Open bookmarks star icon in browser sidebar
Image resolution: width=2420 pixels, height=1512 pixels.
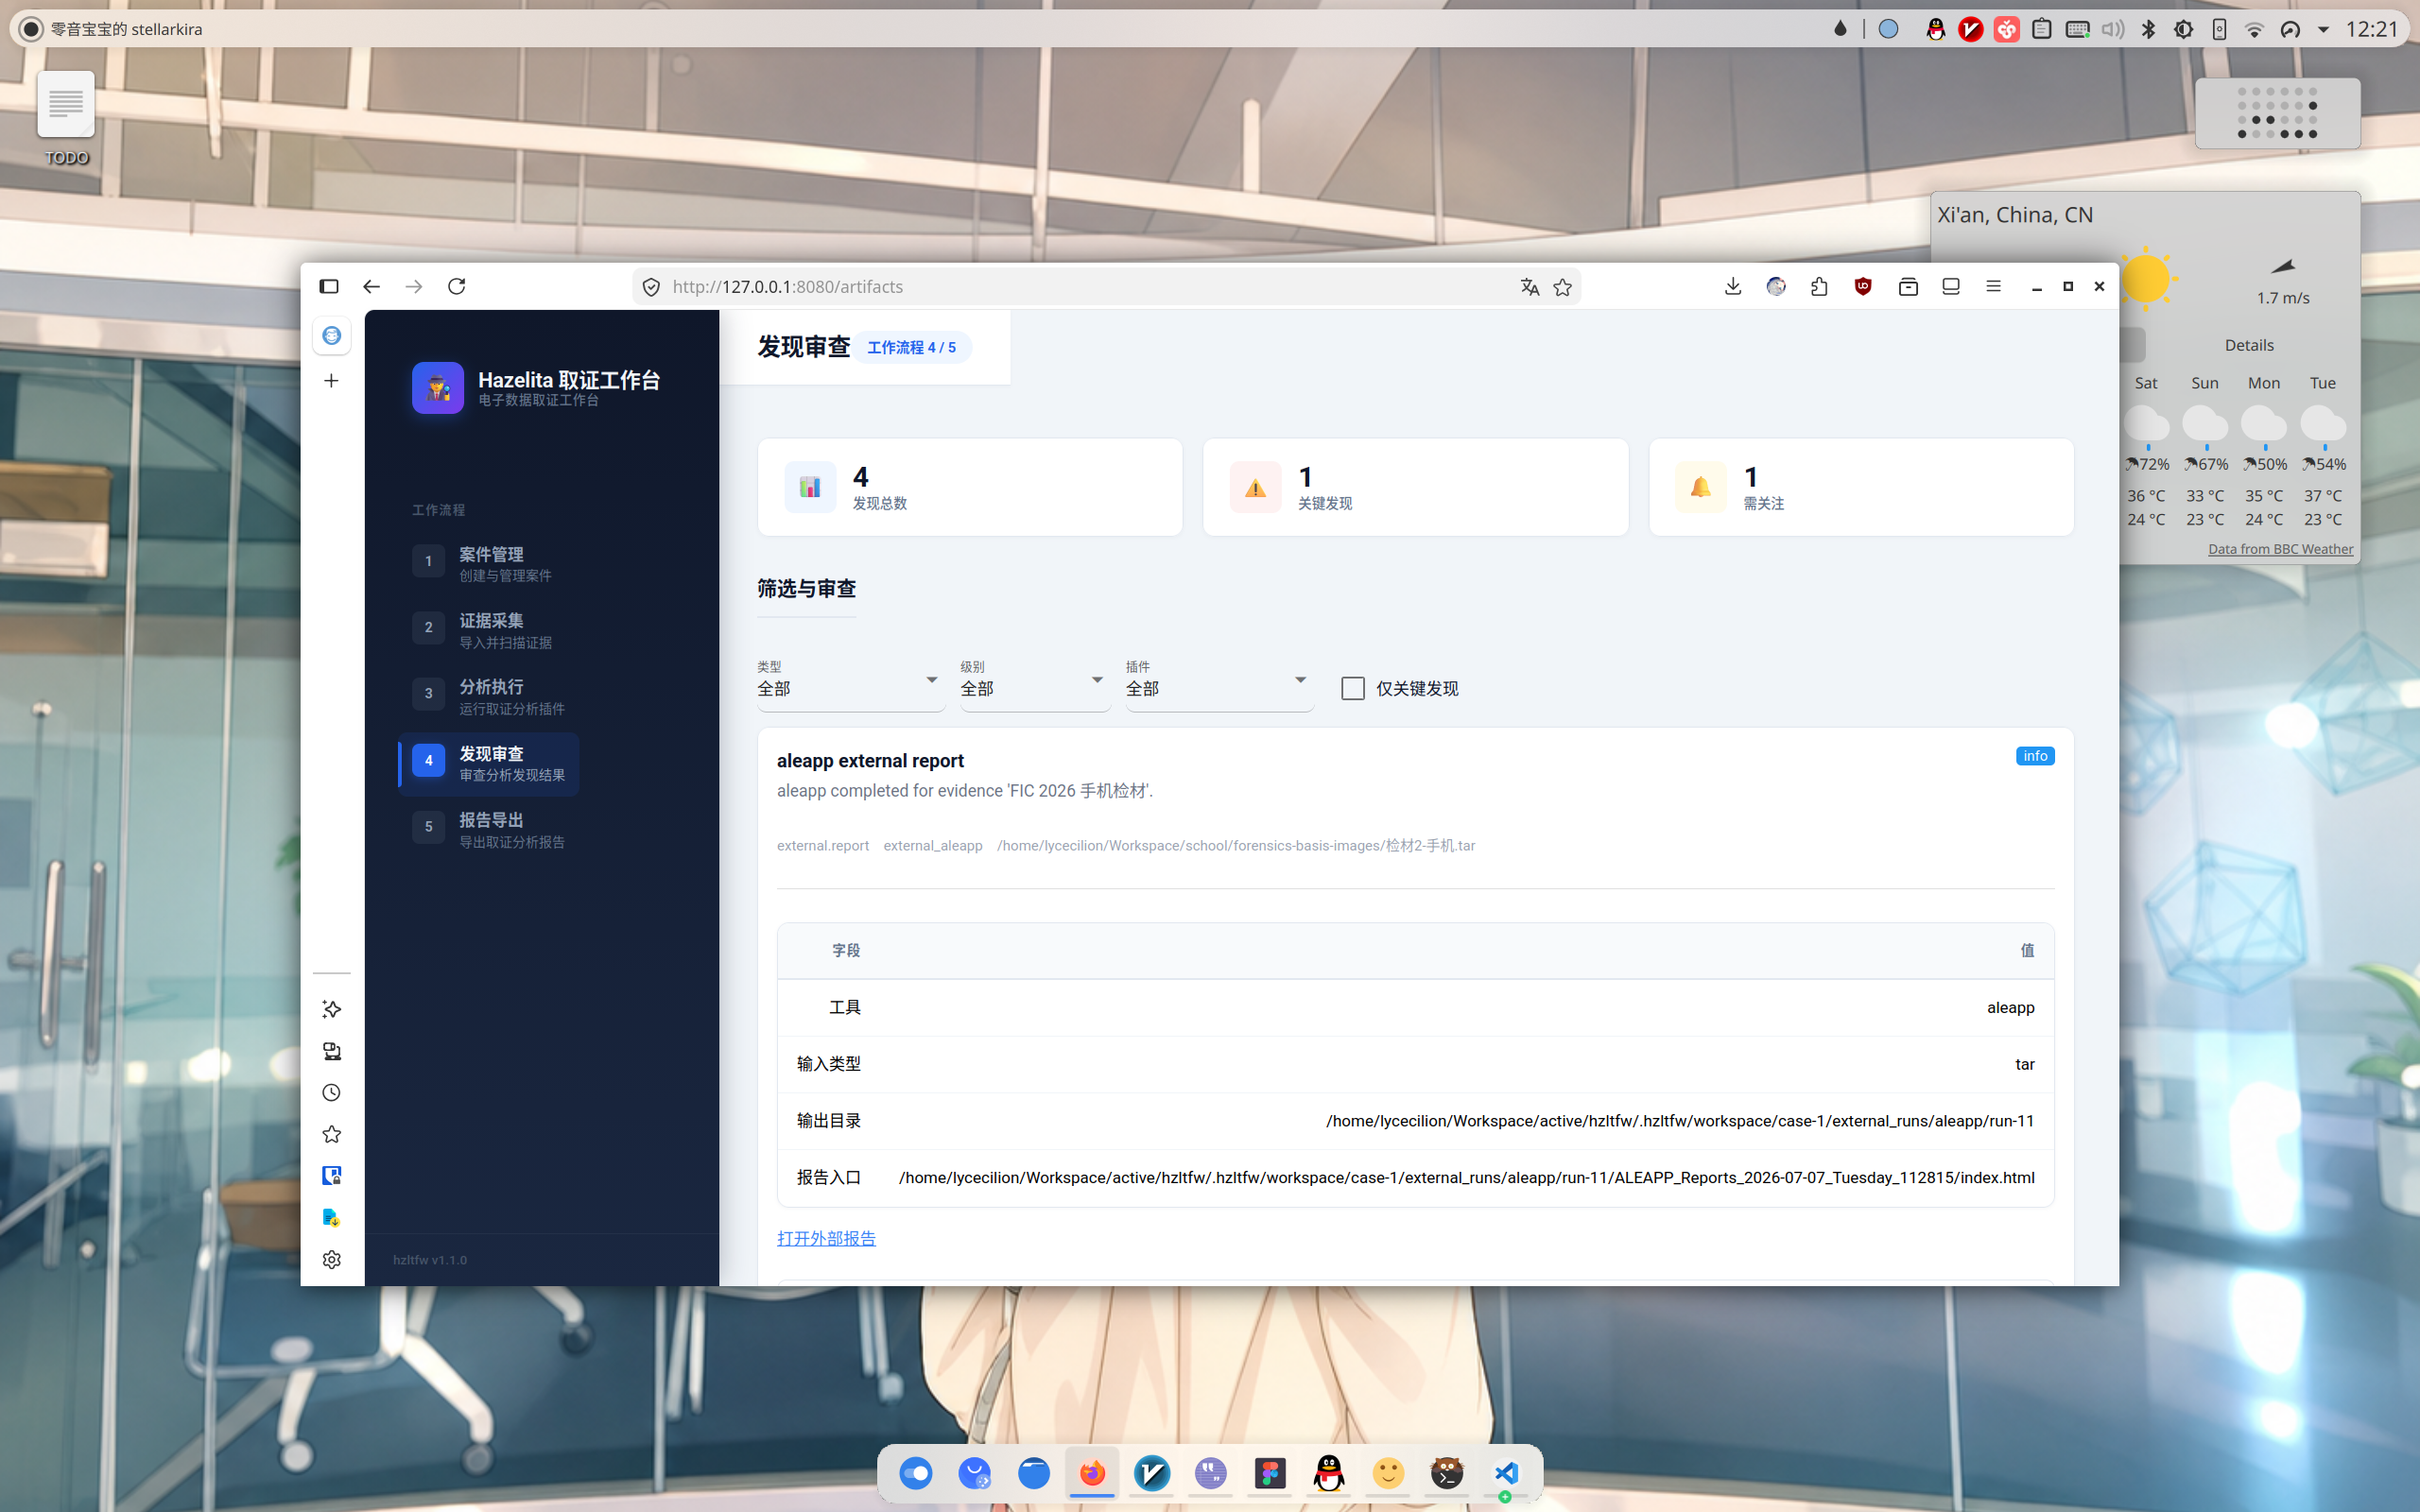(x=331, y=1134)
